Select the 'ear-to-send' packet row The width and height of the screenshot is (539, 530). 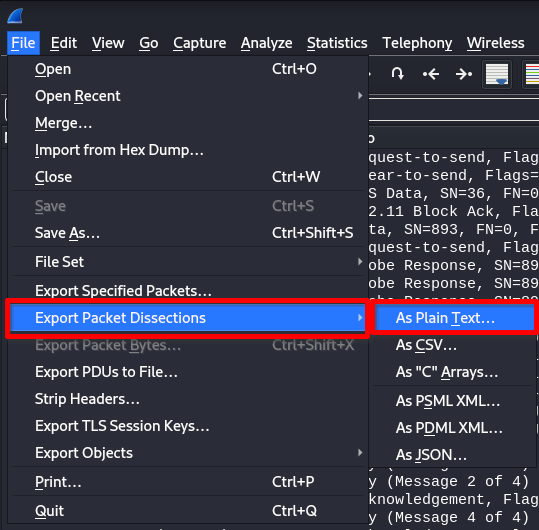click(x=454, y=176)
